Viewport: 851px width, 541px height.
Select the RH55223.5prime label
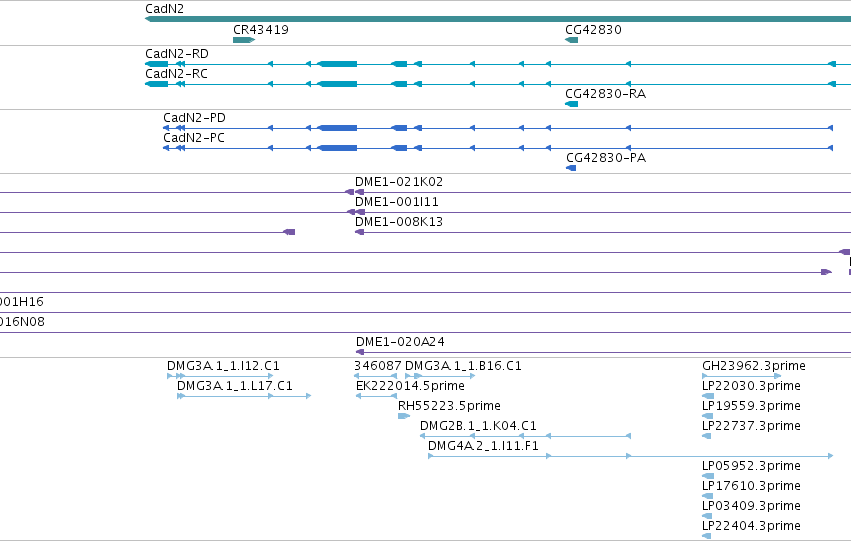pyautogui.click(x=449, y=405)
